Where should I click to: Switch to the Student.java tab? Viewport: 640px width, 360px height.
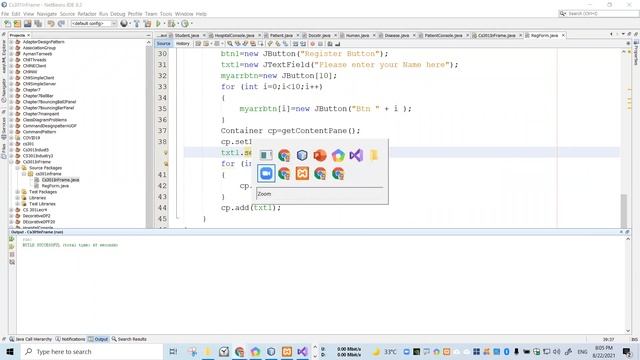187,36
